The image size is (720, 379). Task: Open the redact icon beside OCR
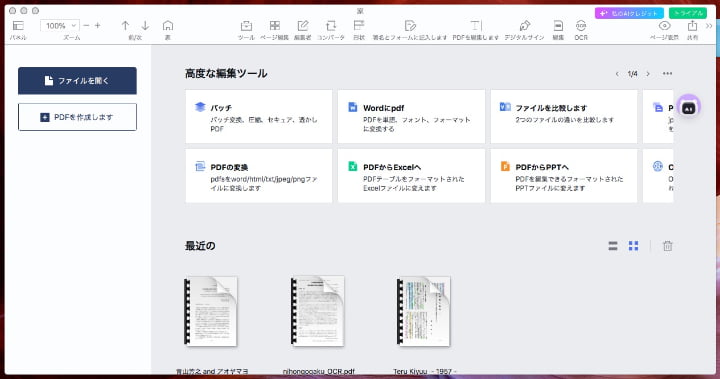[x=558, y=26]
